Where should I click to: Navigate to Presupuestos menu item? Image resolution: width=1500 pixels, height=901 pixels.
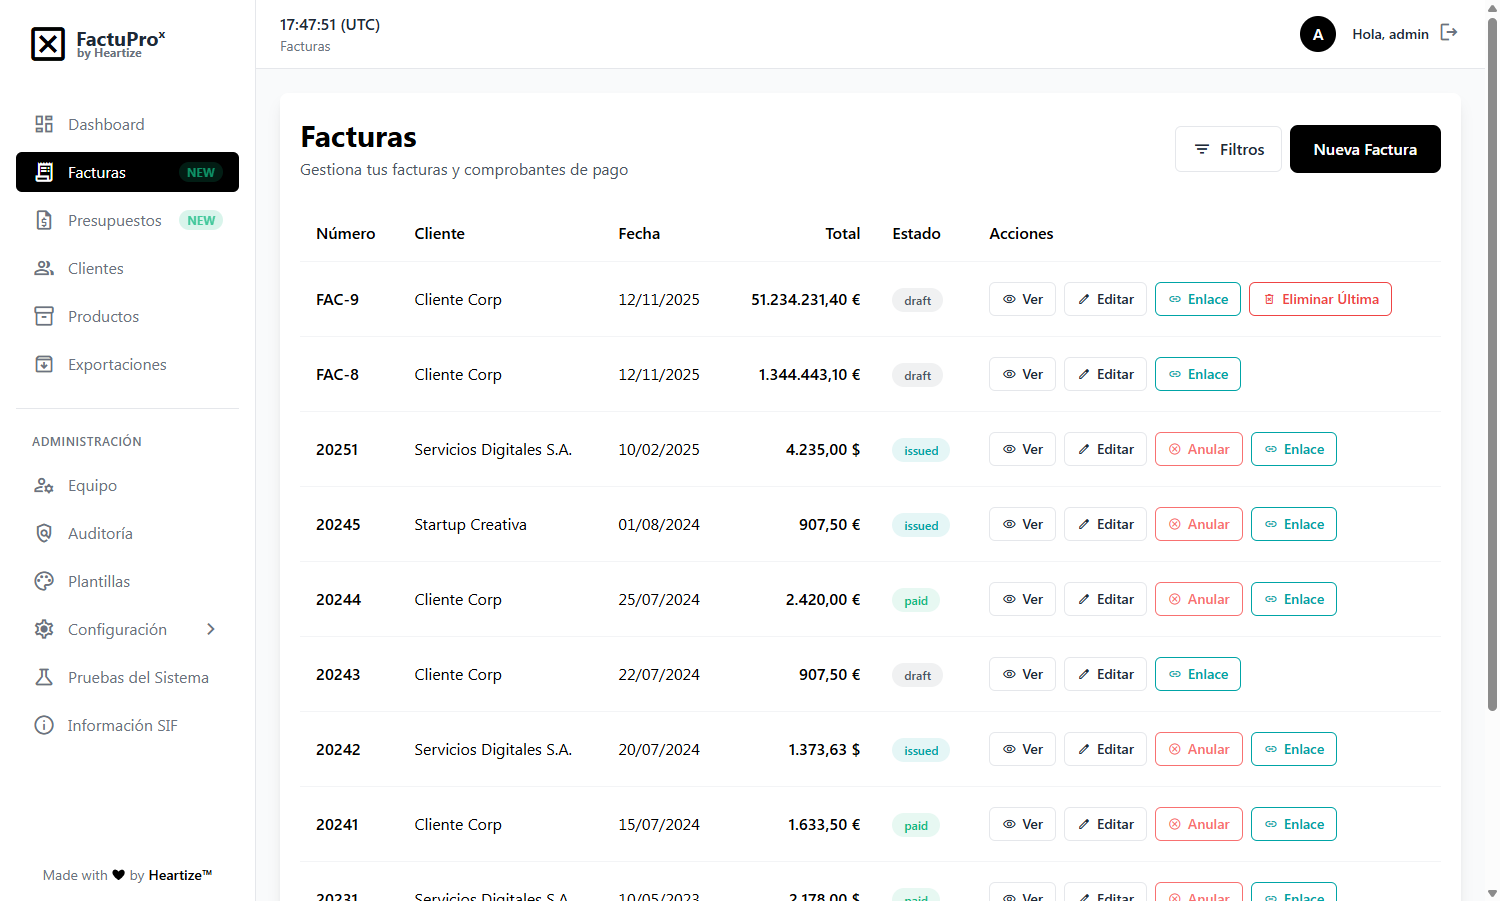click(114, 221)
